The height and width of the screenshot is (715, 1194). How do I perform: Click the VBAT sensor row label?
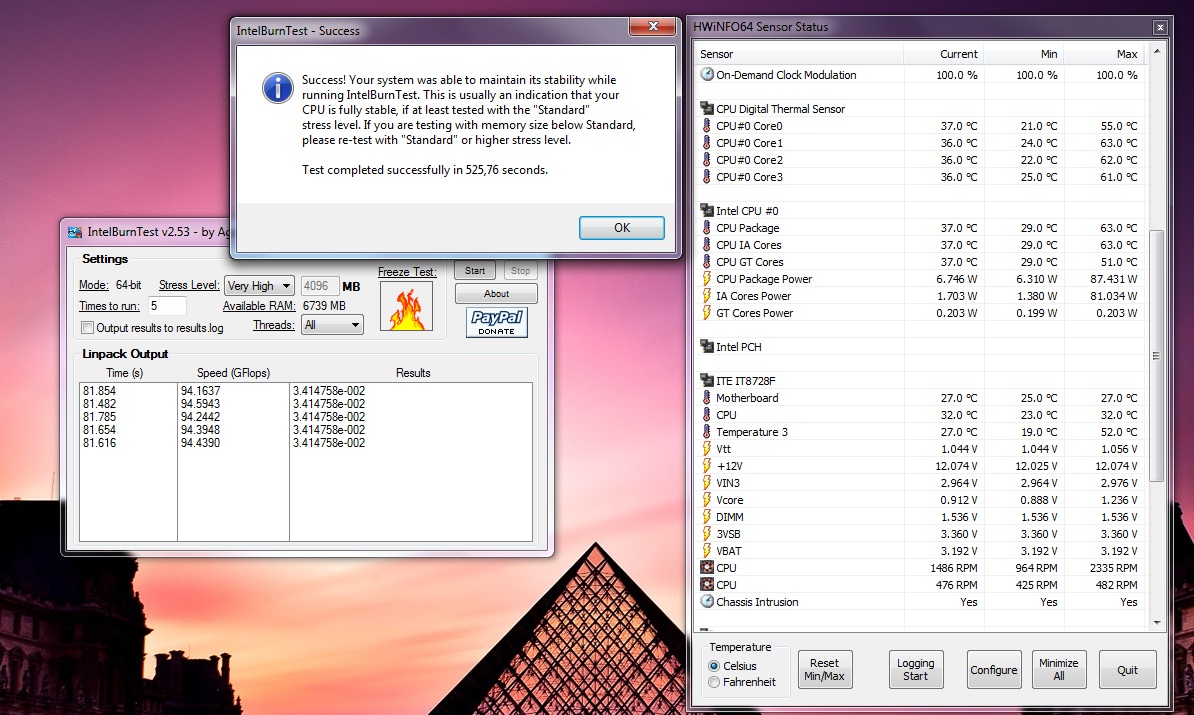pos(729,551)
